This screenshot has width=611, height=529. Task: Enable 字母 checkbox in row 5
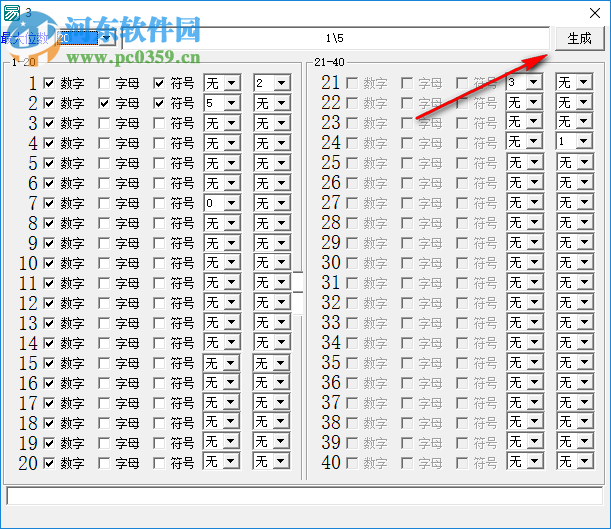(104, 163)
